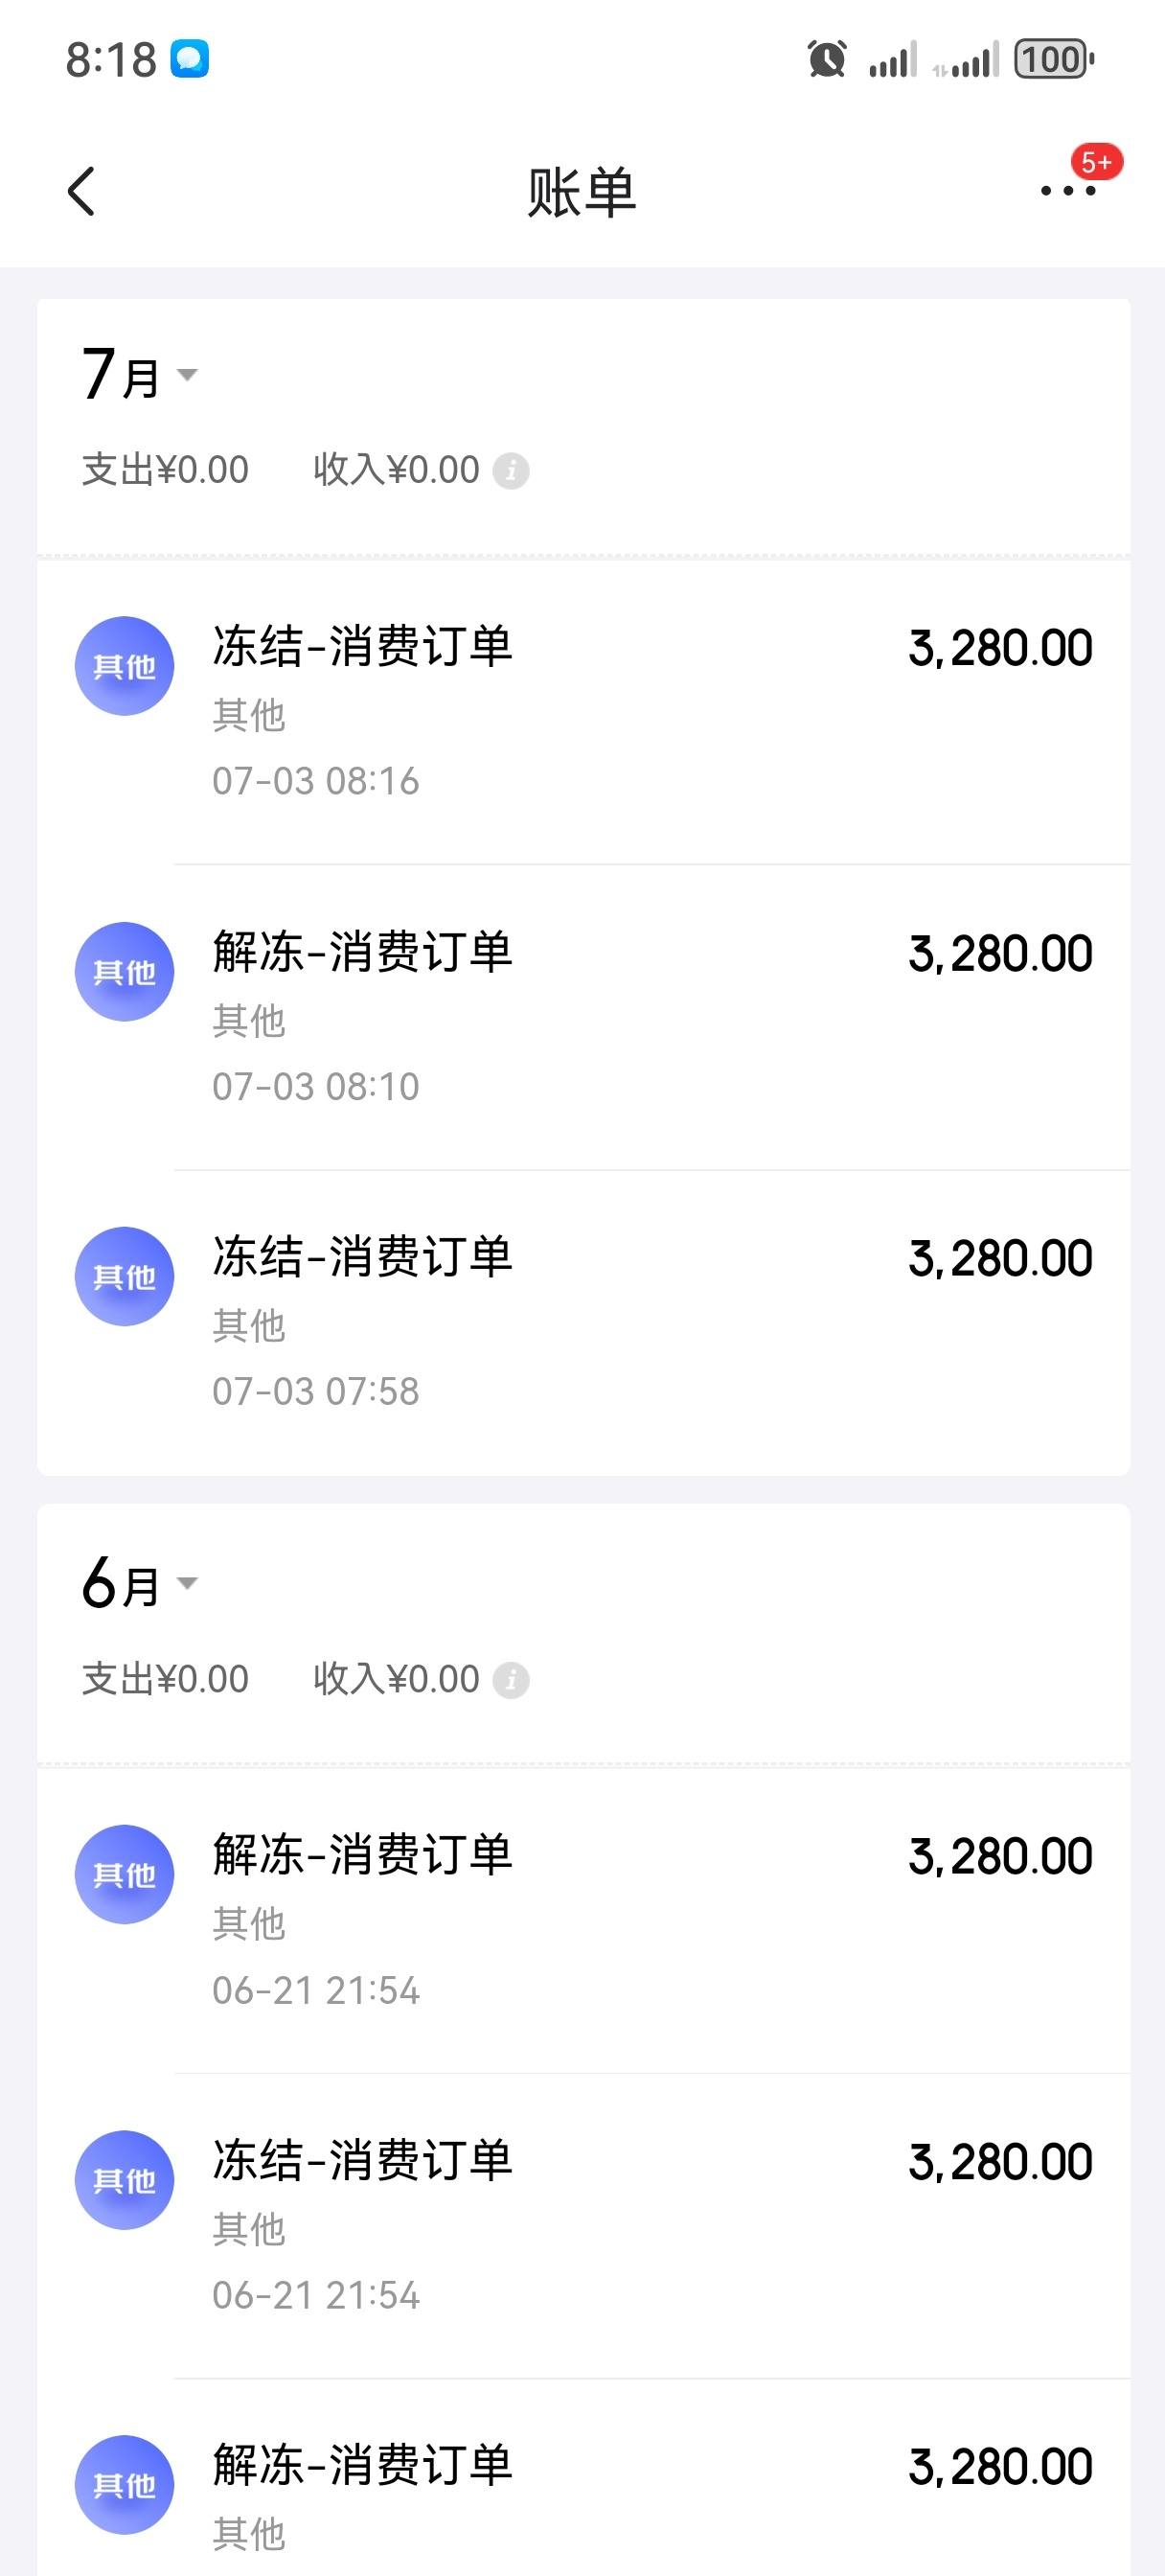
Task: Open the 冻结-消费订单 entry at 07-03 07:58
Action: tap(583, 1322)
